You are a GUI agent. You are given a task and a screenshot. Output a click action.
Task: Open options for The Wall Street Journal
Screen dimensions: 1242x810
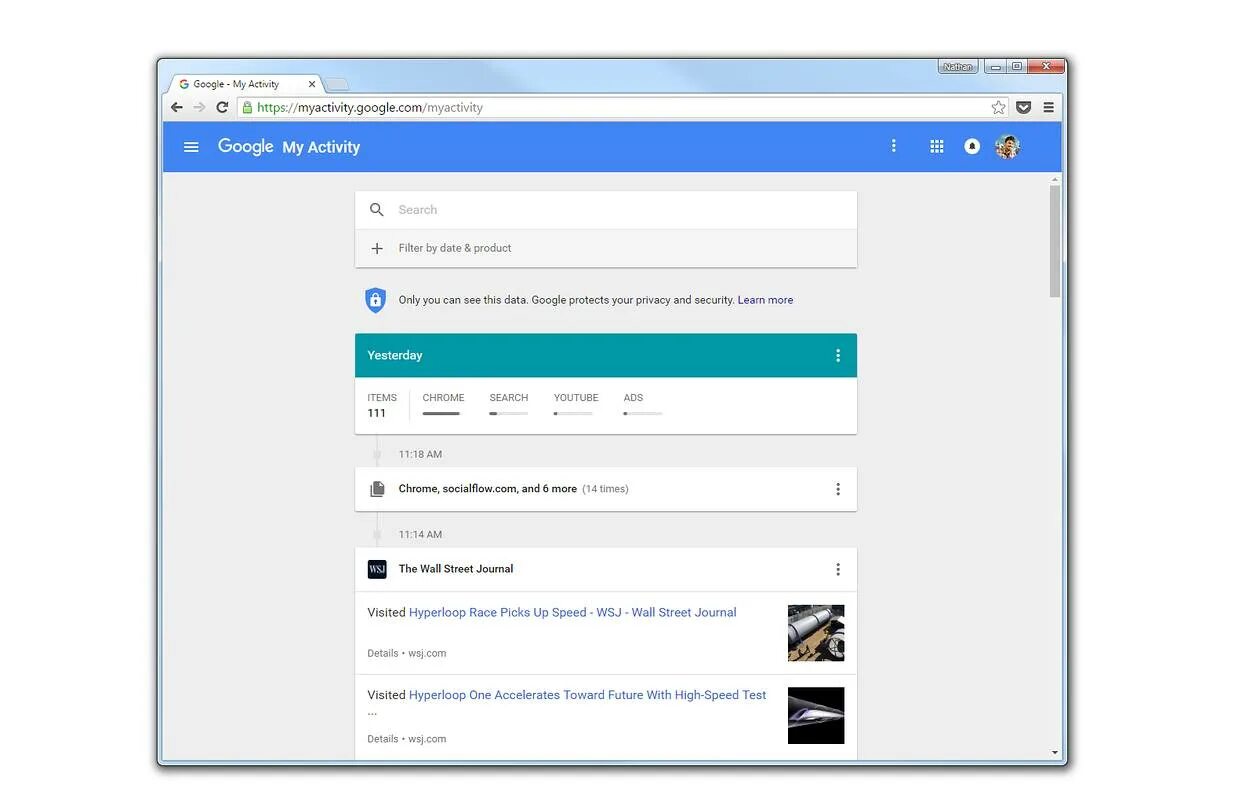pyautogui.click(x=838, y=569)
